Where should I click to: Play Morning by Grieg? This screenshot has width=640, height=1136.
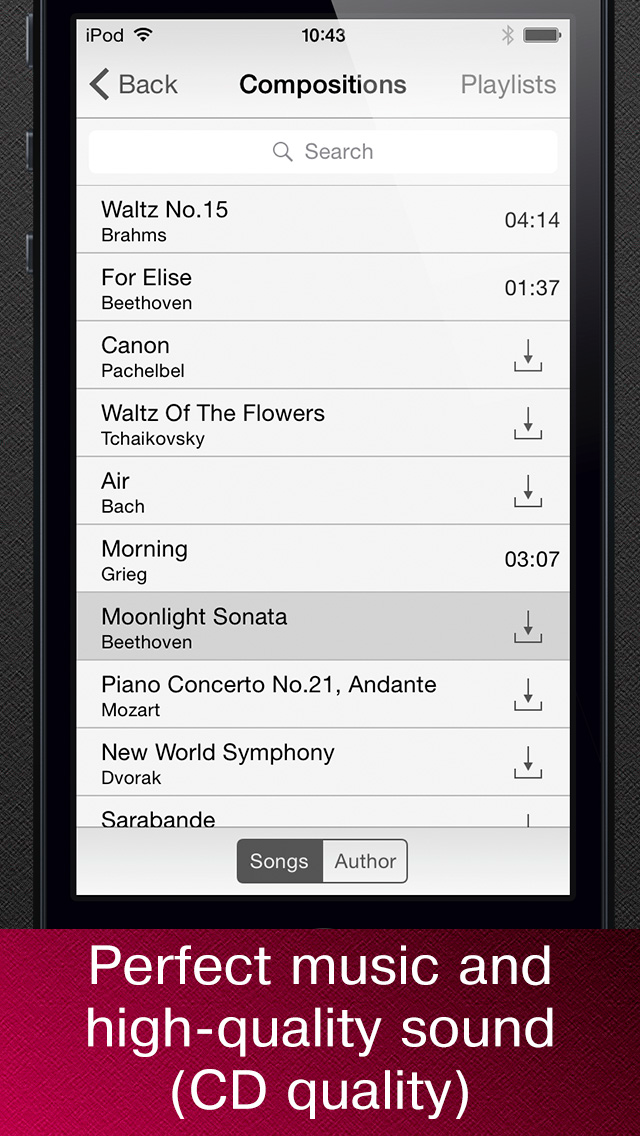(x=323, y=559)
